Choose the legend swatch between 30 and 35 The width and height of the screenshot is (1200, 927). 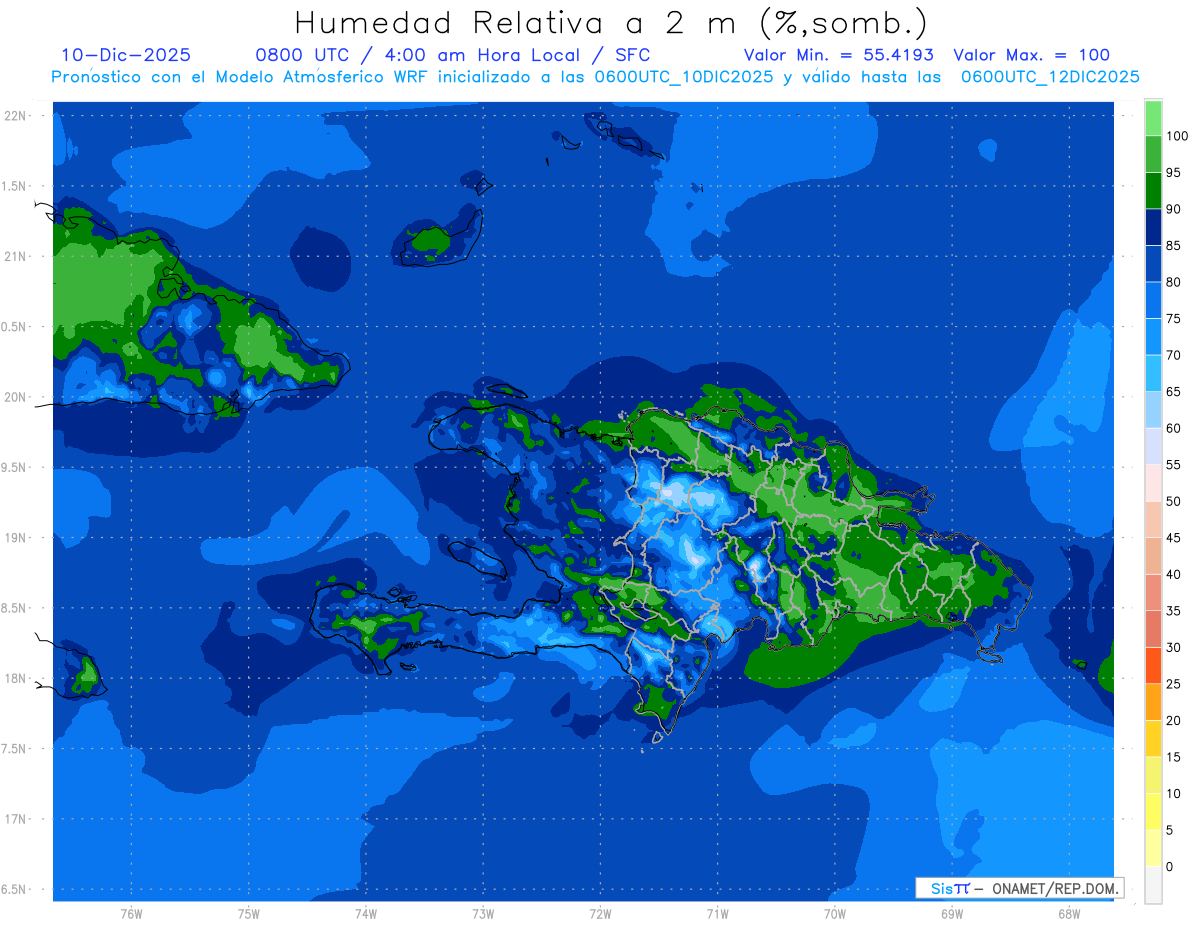1153,629
